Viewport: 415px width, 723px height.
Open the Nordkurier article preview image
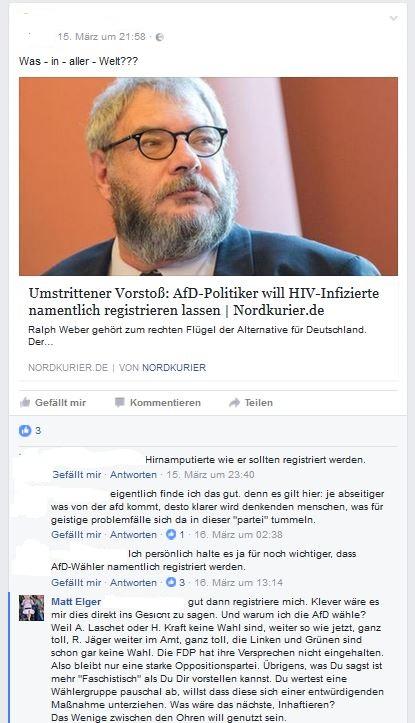coord(208,176)
